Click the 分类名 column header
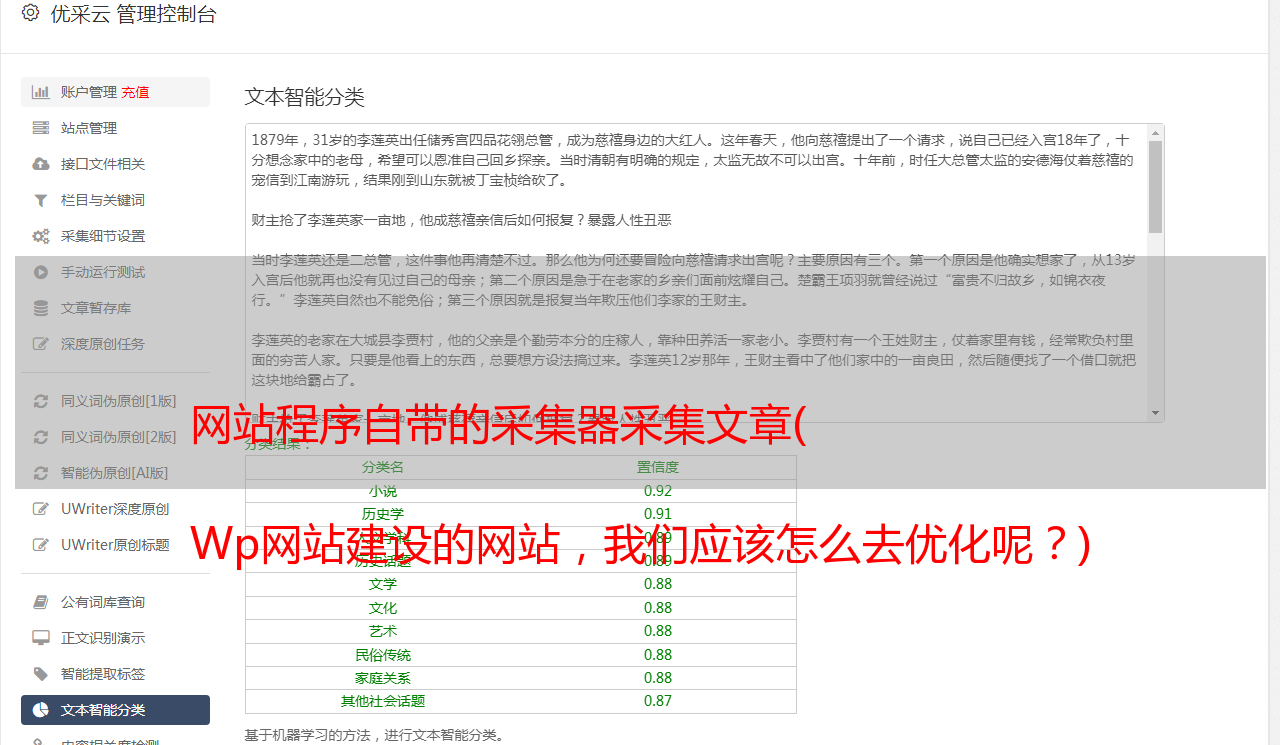This screenshot has height=745, width=1280. click(x=383, y=467)
